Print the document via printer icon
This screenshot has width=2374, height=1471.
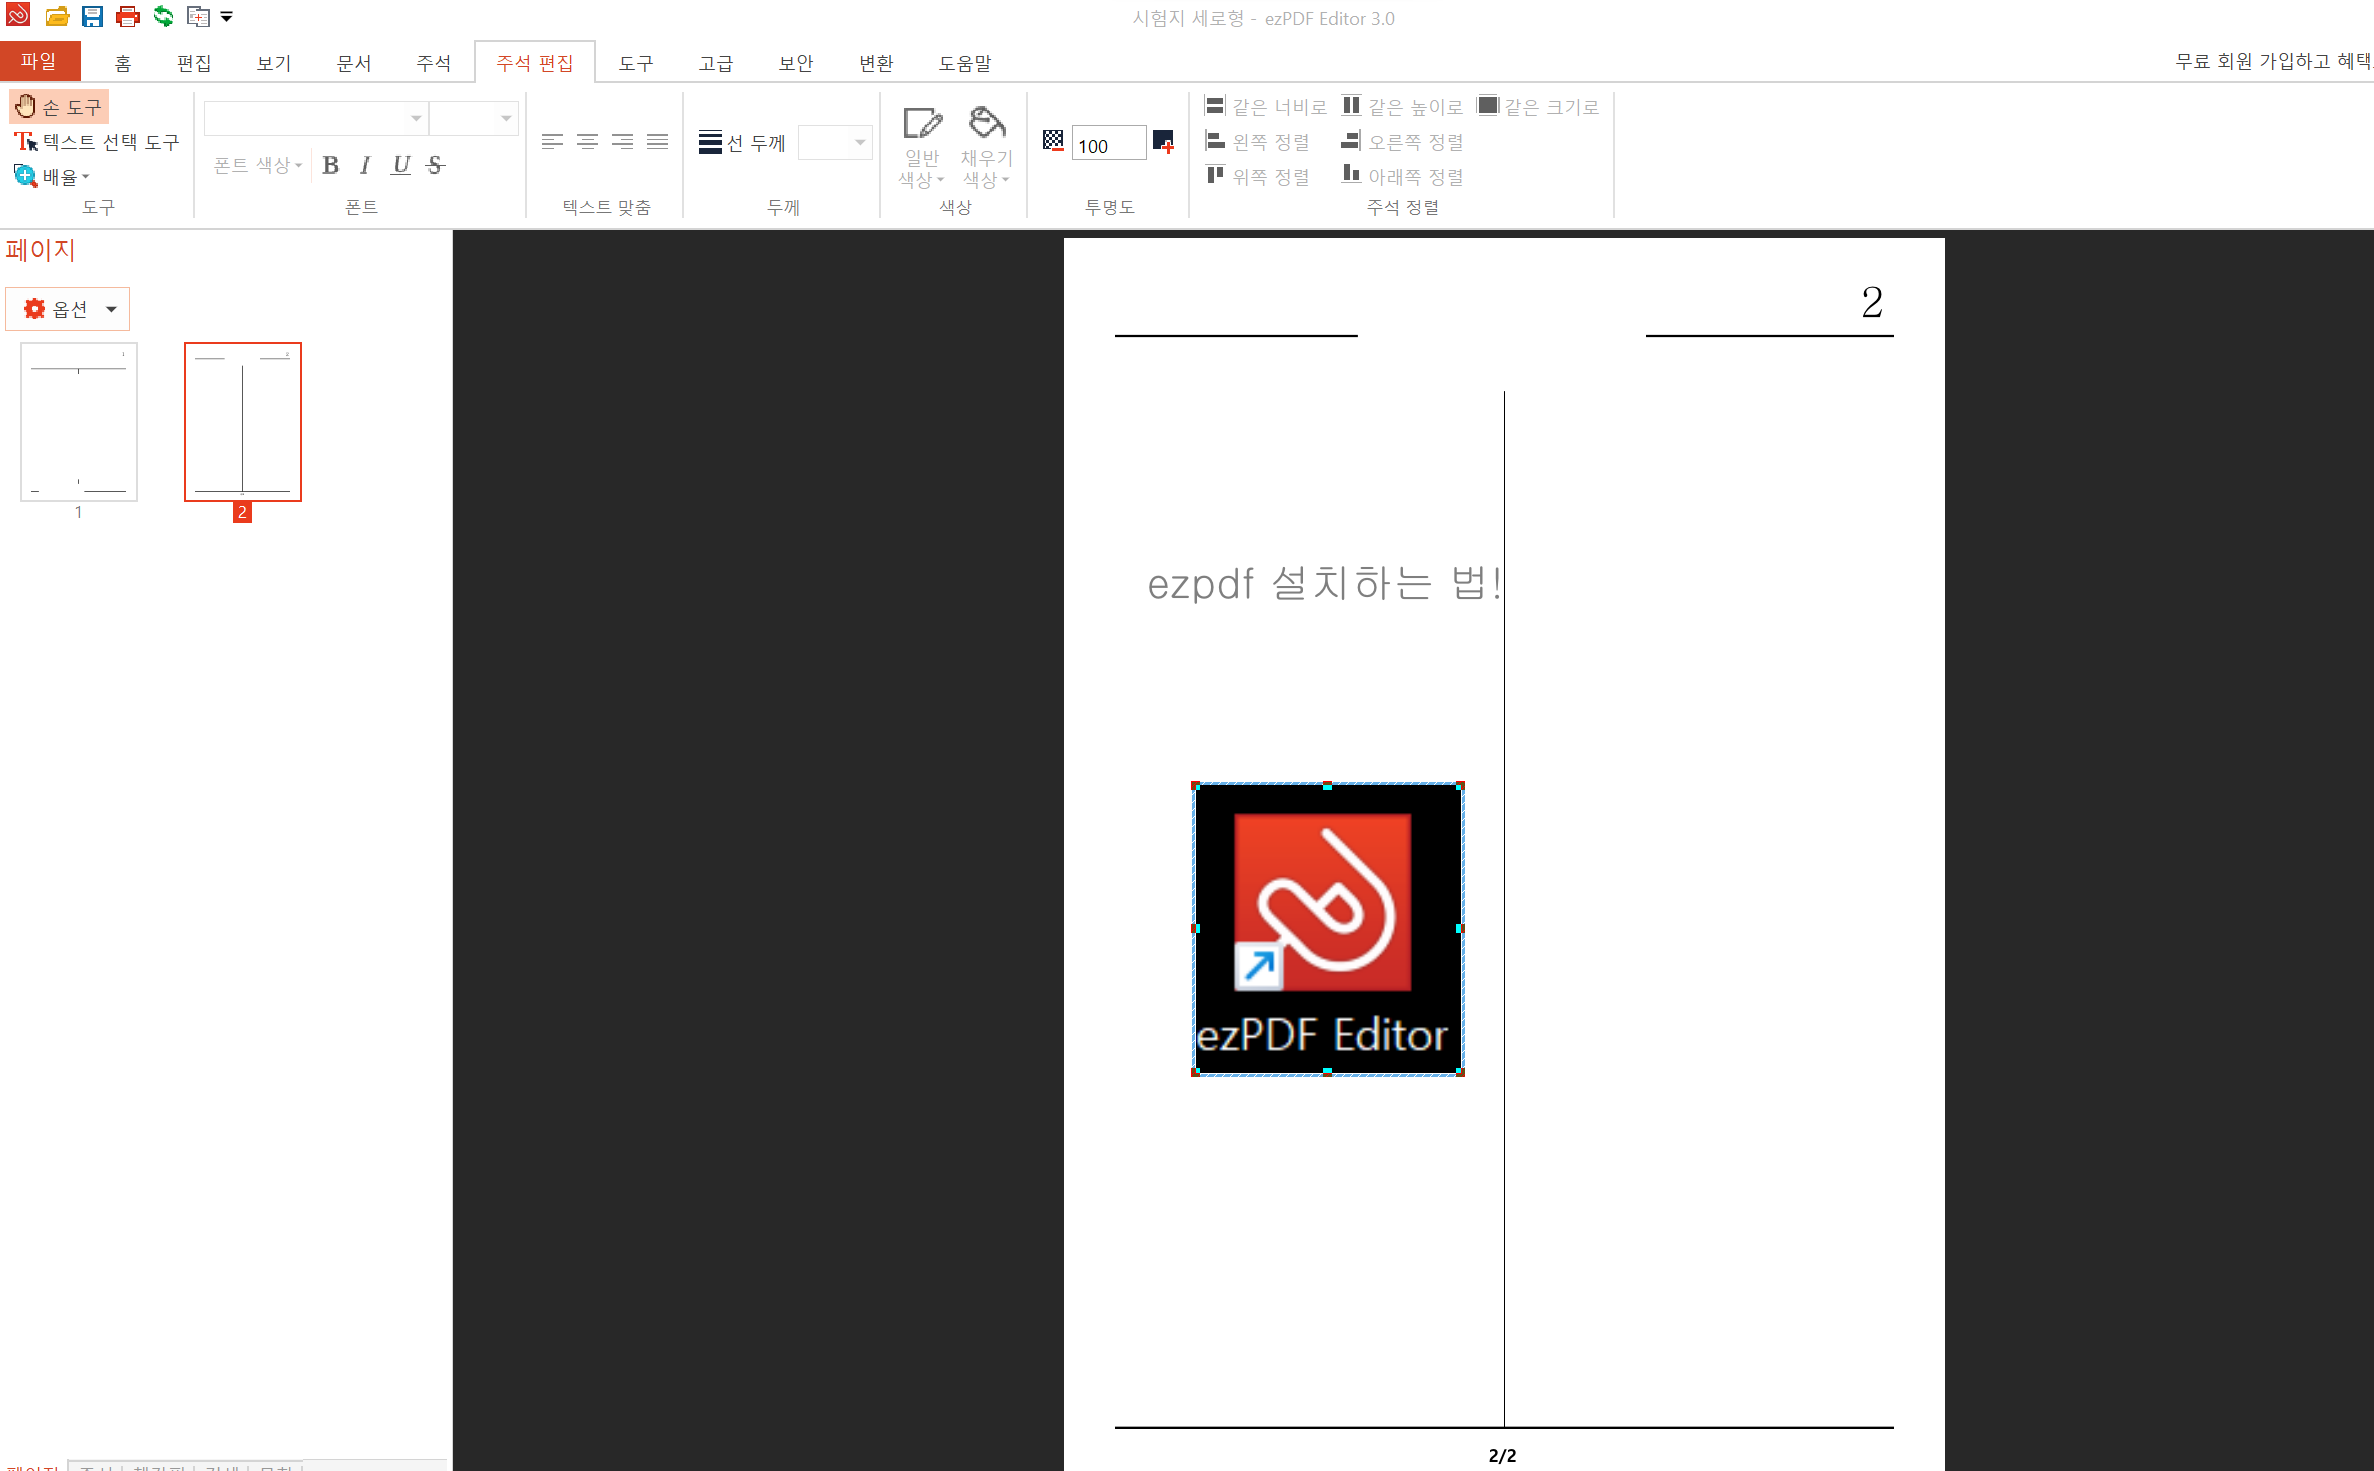point(127,16)
